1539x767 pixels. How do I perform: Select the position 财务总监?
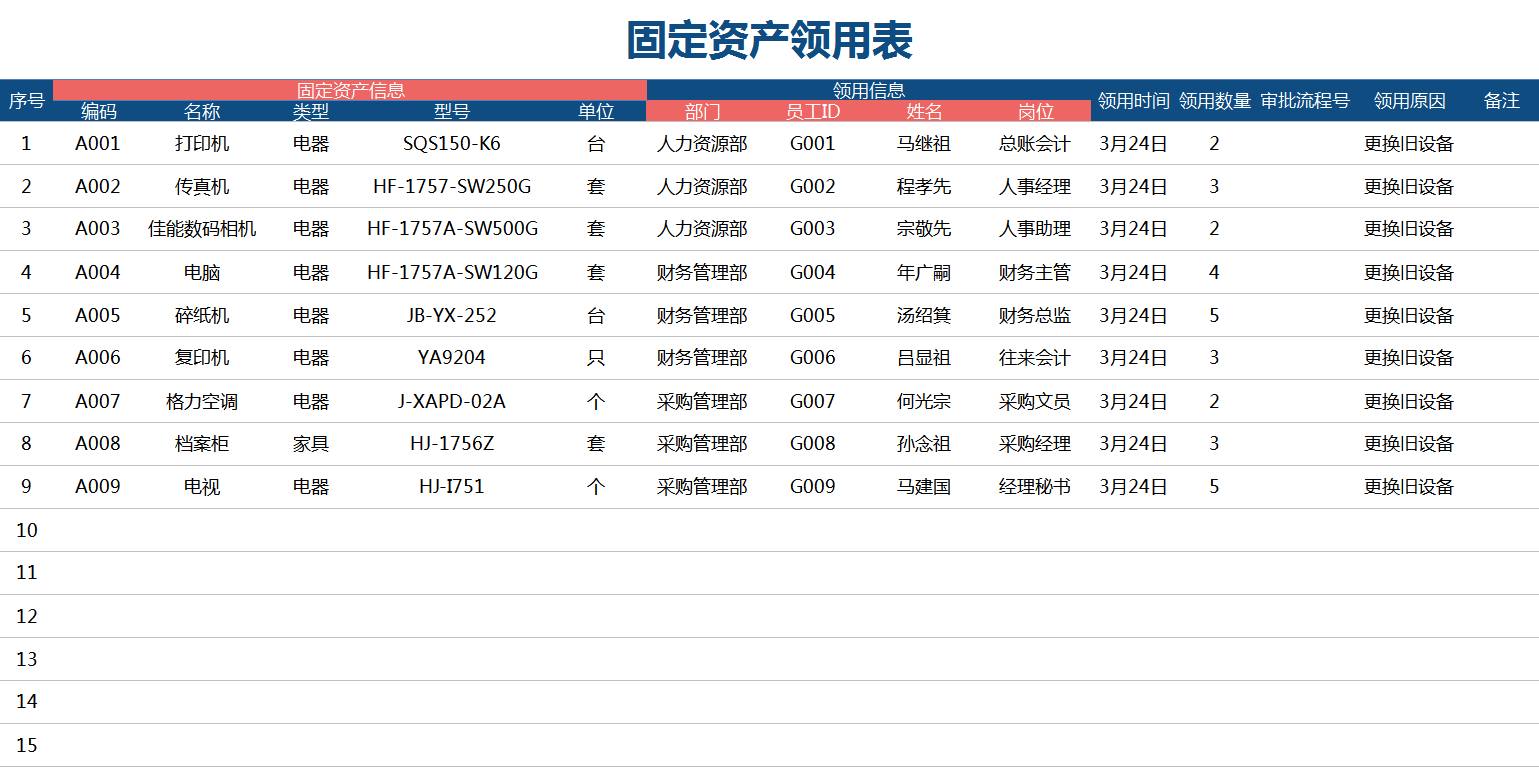(x=1035, y=315)
